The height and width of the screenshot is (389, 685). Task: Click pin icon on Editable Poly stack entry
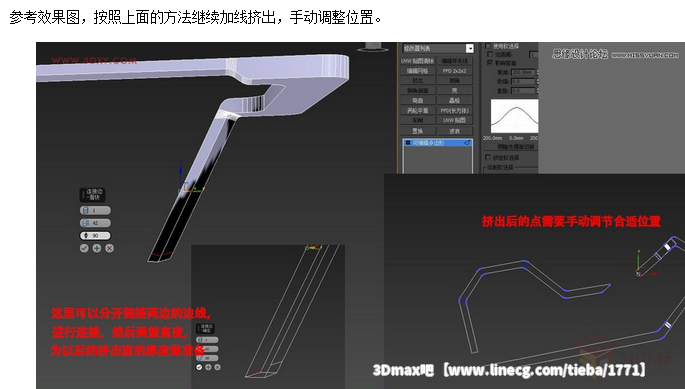tap(467, 142)
